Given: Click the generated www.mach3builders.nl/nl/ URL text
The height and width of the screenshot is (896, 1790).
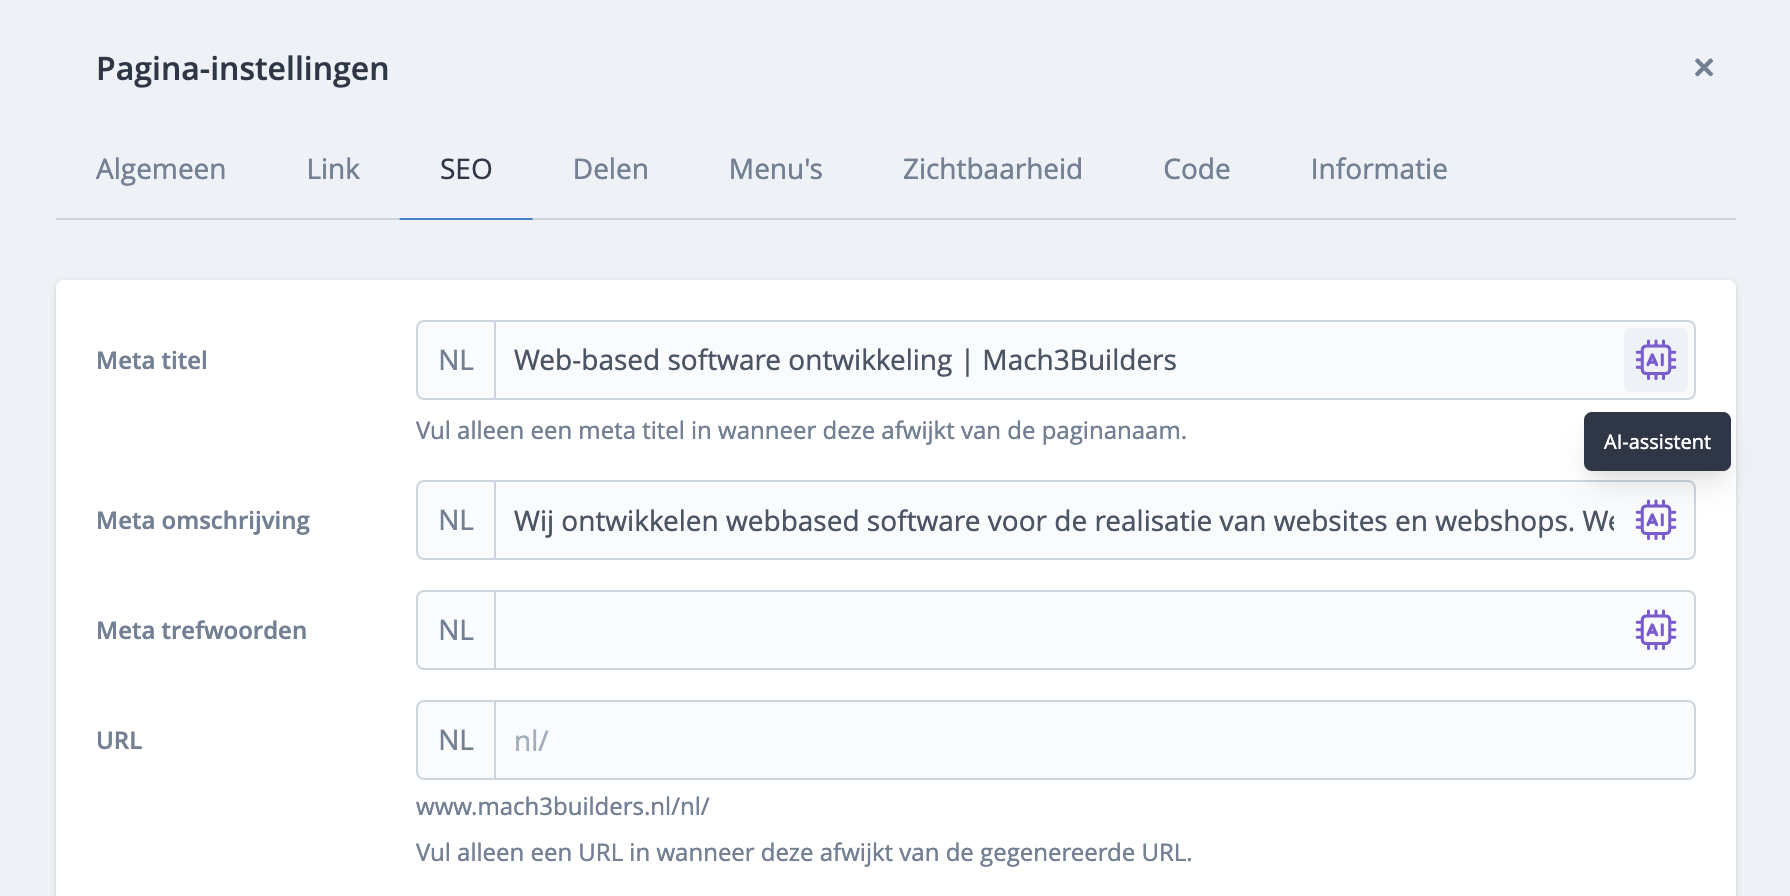Looking at the screenshot, I should tap(562, 806).
